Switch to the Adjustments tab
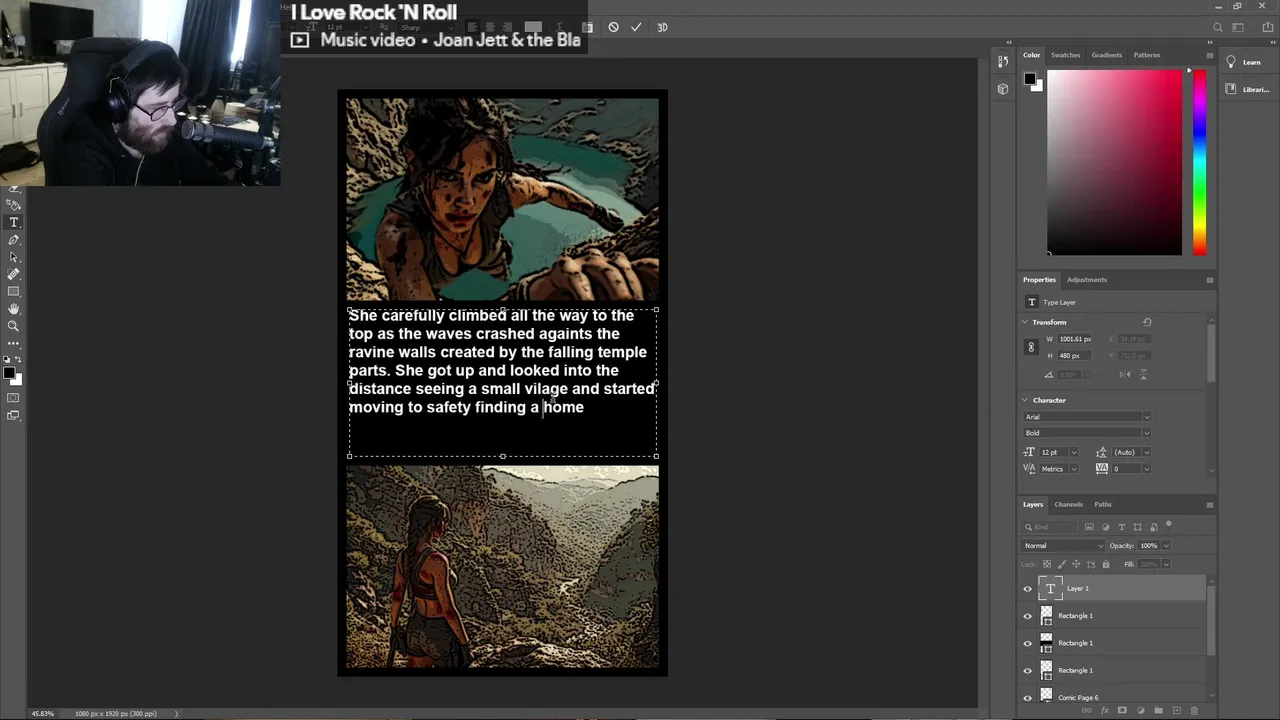This screenshot has width=1280, height=720. pyautogui.click(x=1087, y=280)
